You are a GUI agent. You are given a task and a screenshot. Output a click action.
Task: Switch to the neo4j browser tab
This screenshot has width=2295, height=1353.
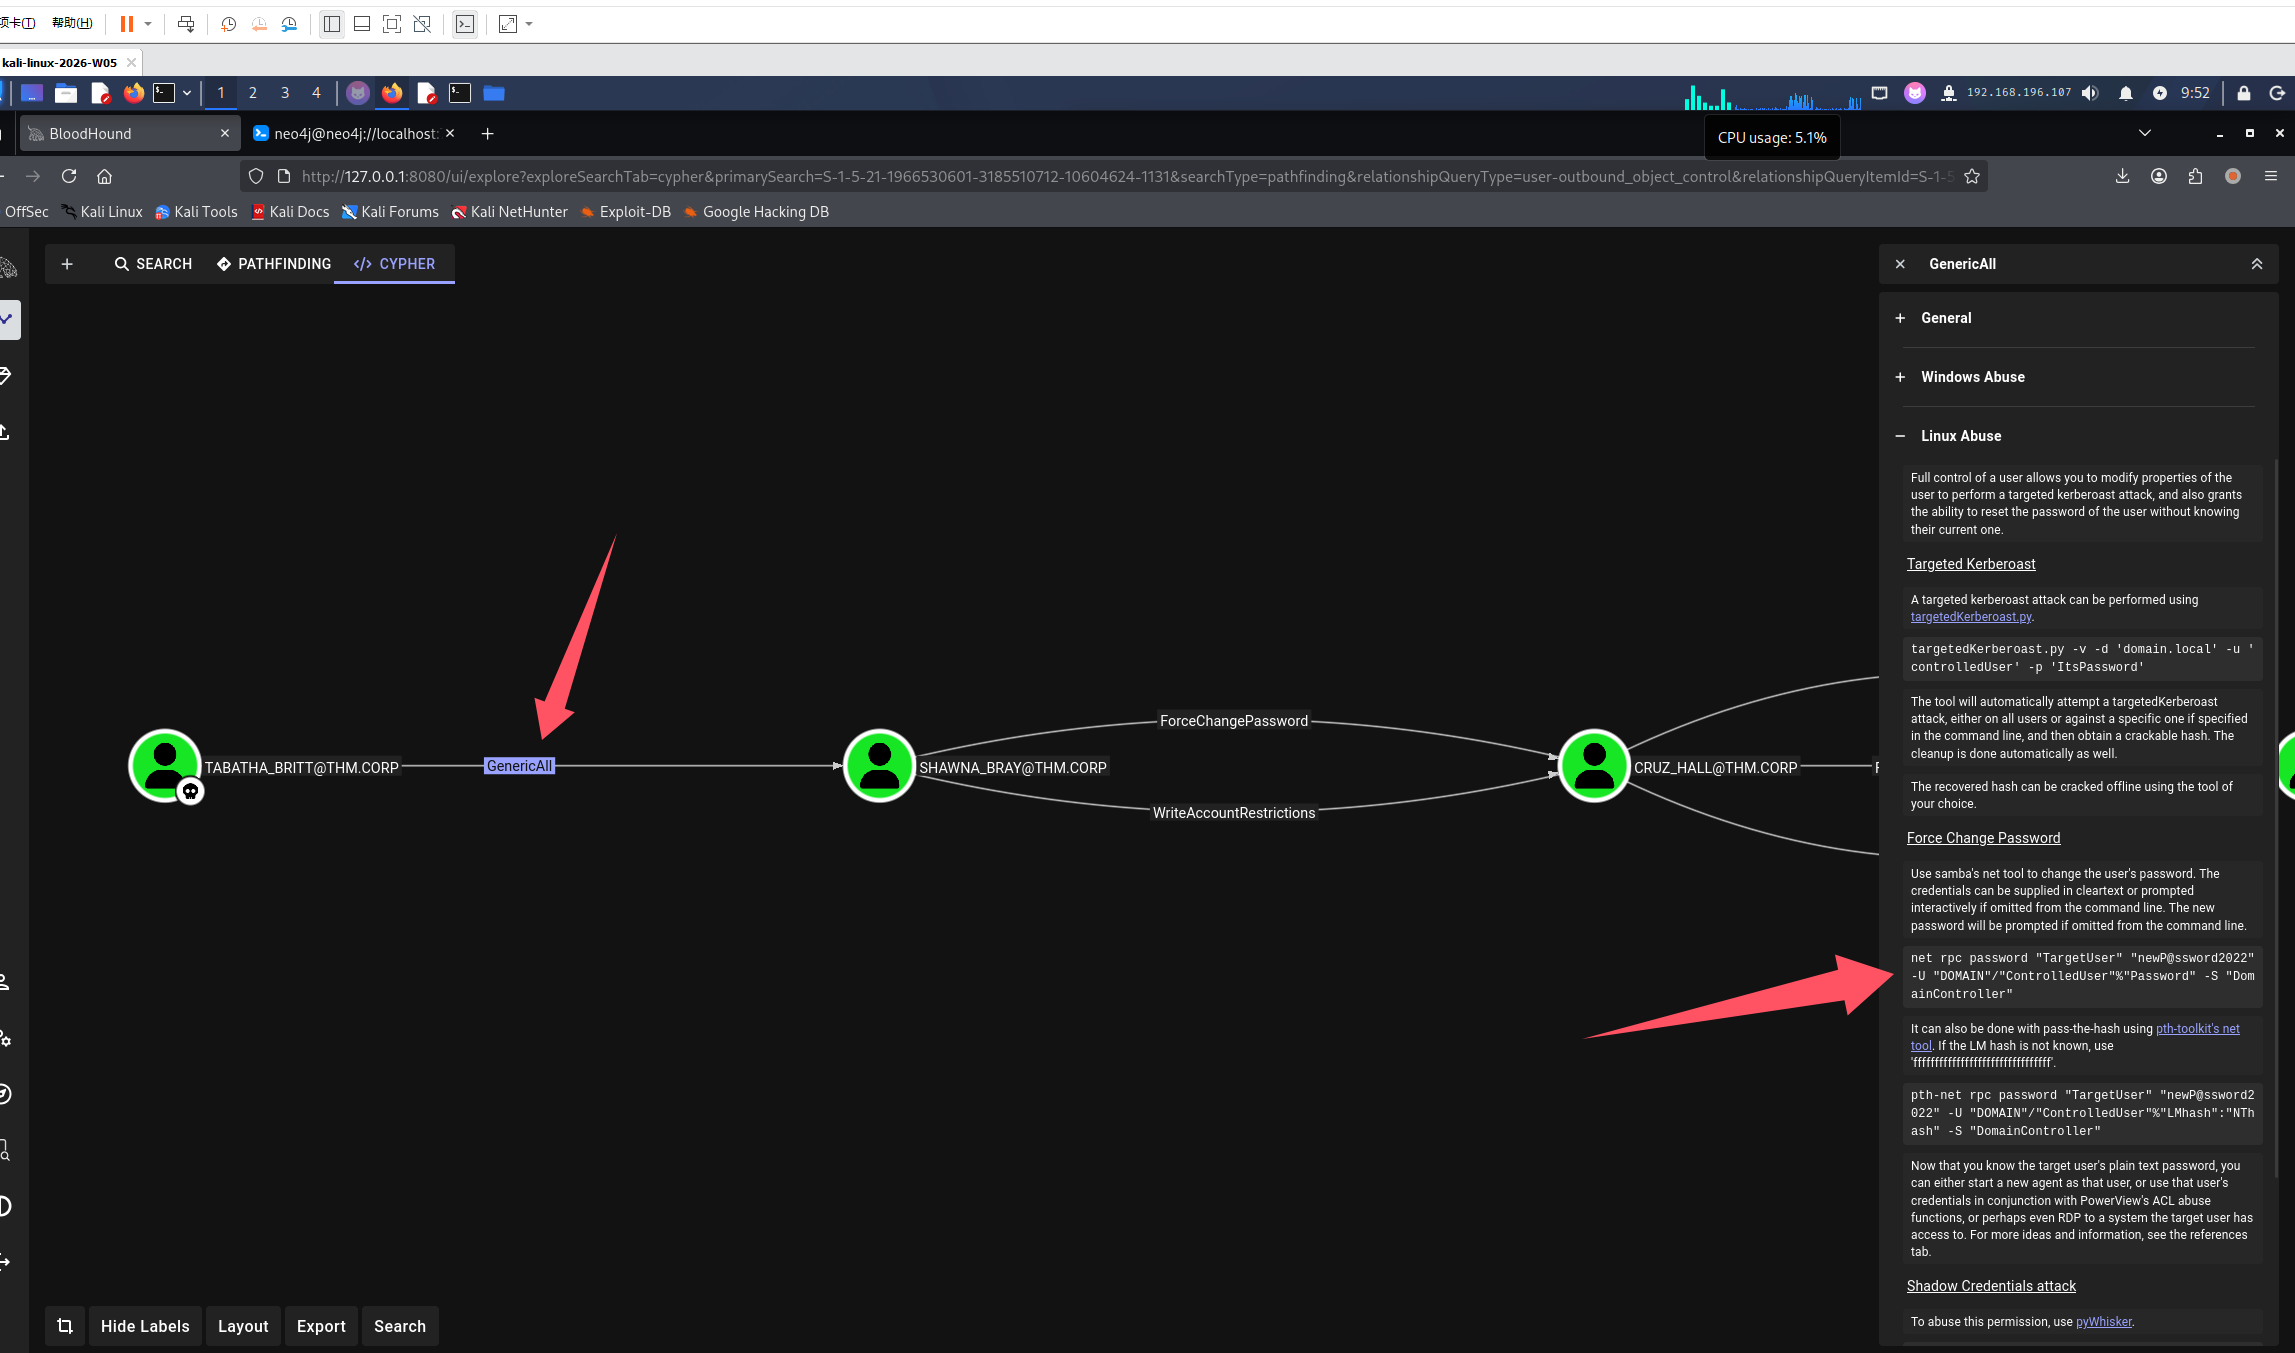point(354,134)
